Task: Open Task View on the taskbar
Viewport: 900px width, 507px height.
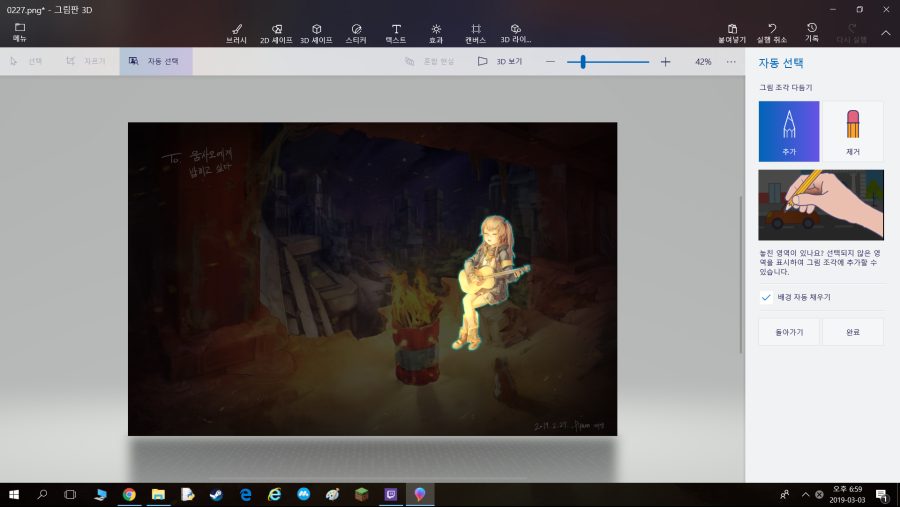Action: coord(70,494)
